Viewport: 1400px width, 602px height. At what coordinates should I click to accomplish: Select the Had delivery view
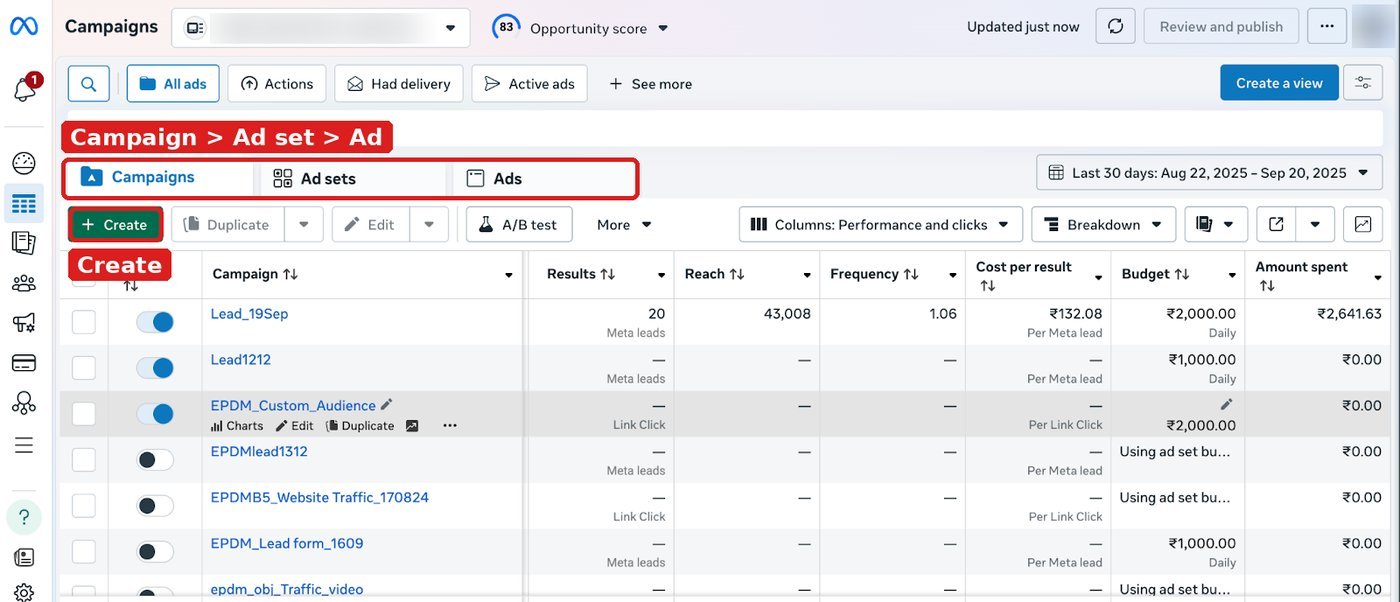coord(399,84)
